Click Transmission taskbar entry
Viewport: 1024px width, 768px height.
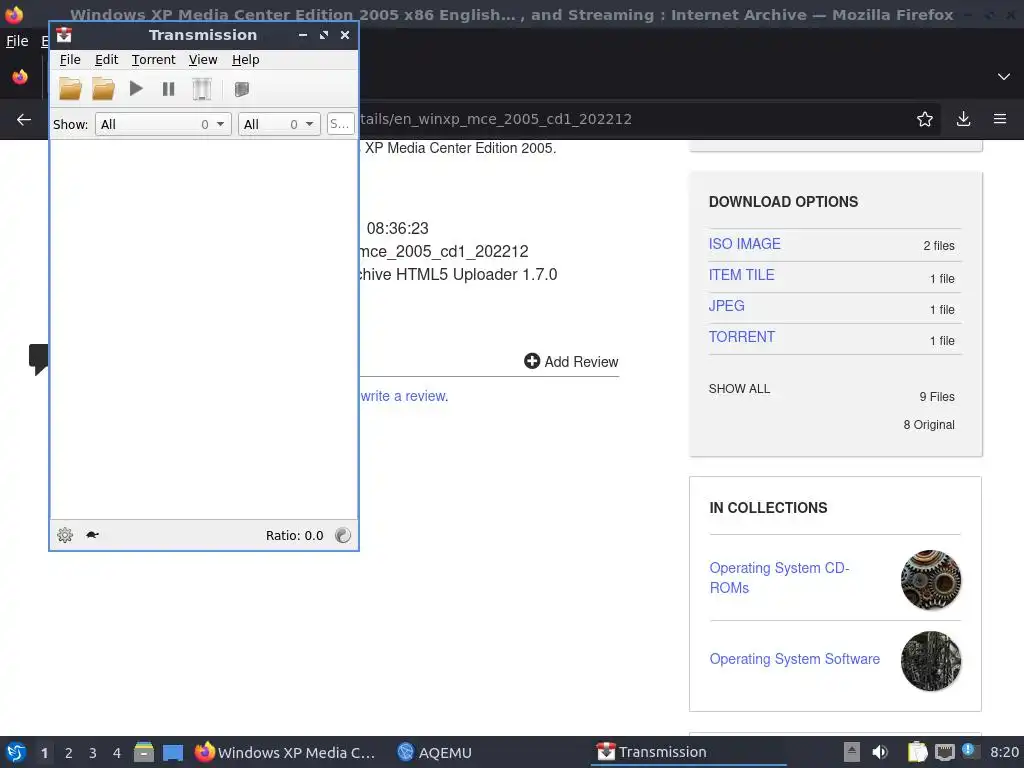[689, 752]
